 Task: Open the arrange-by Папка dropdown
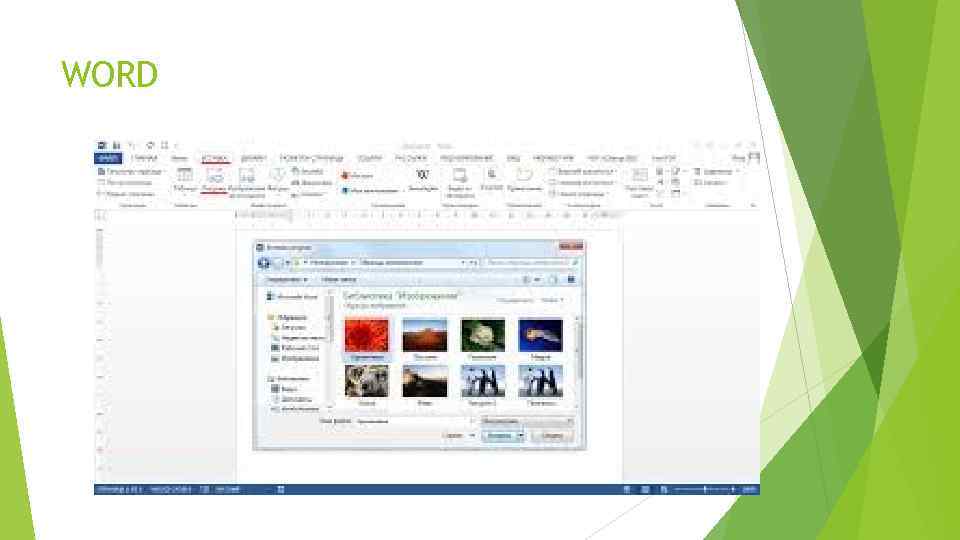[x=551, y=301]
